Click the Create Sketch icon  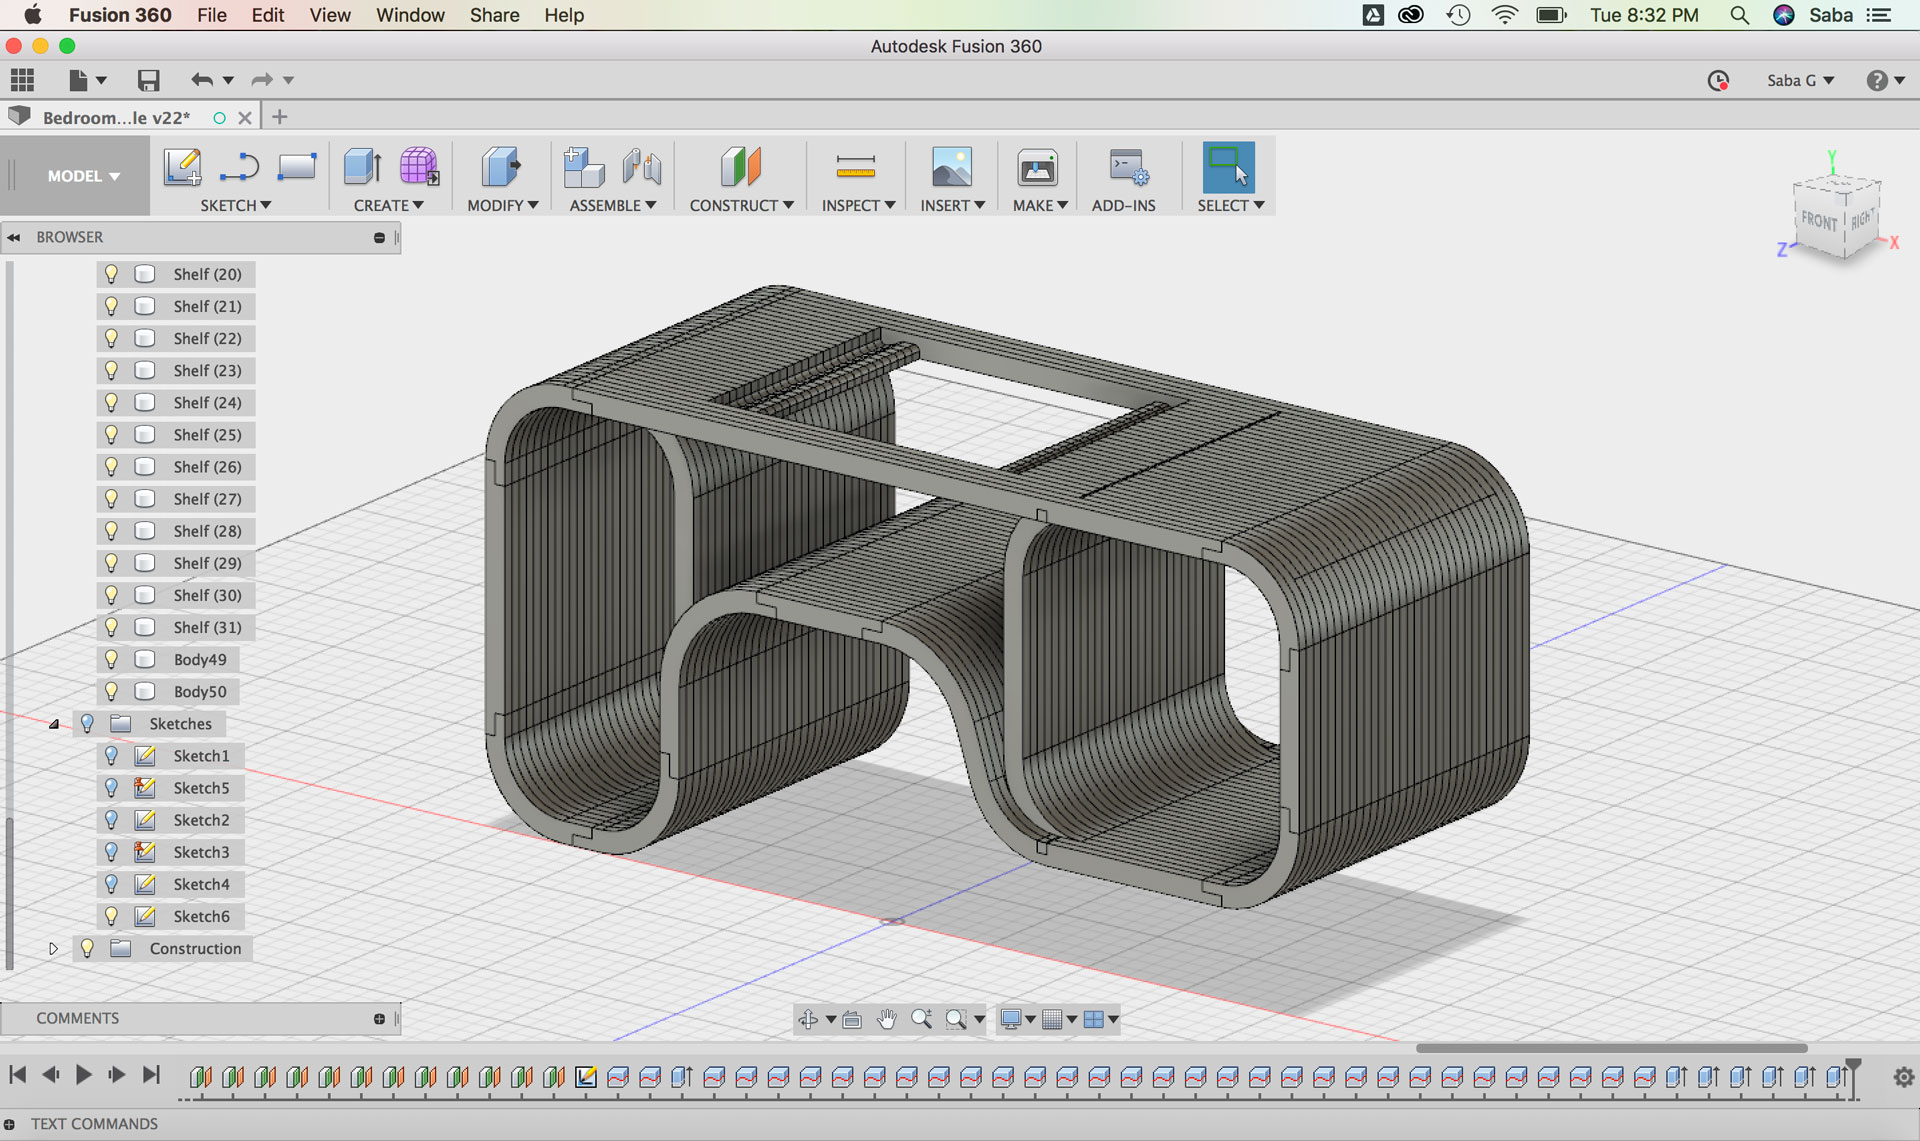click(182, 166)
